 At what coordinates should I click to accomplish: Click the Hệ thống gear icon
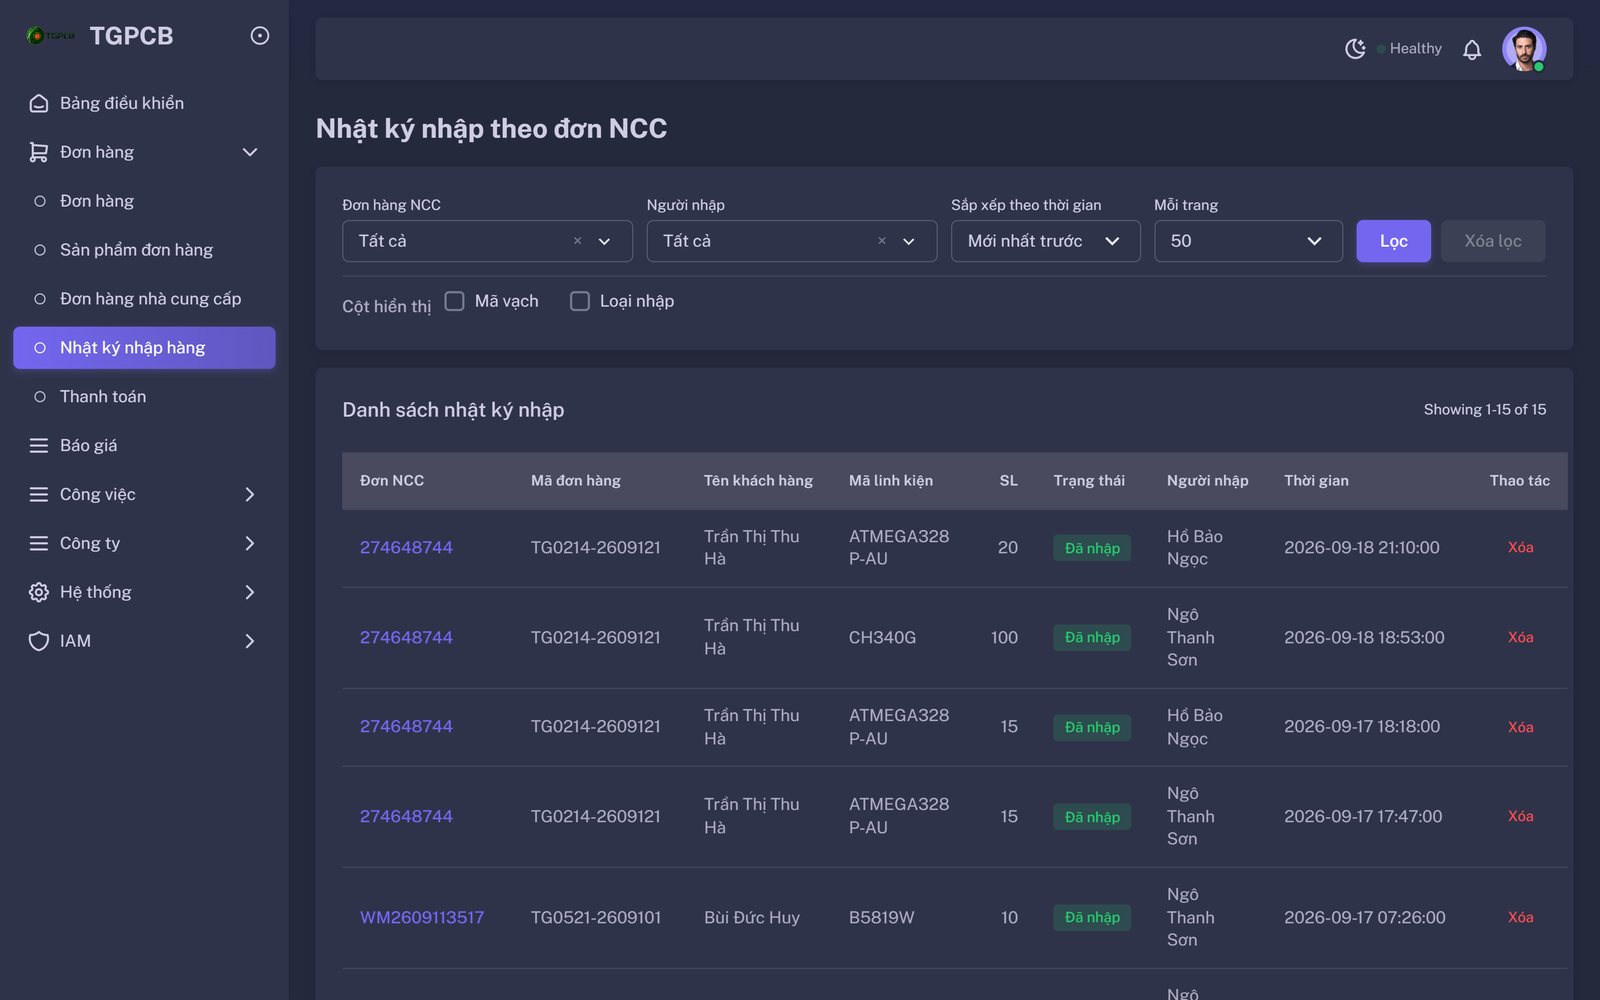[39, 592]
